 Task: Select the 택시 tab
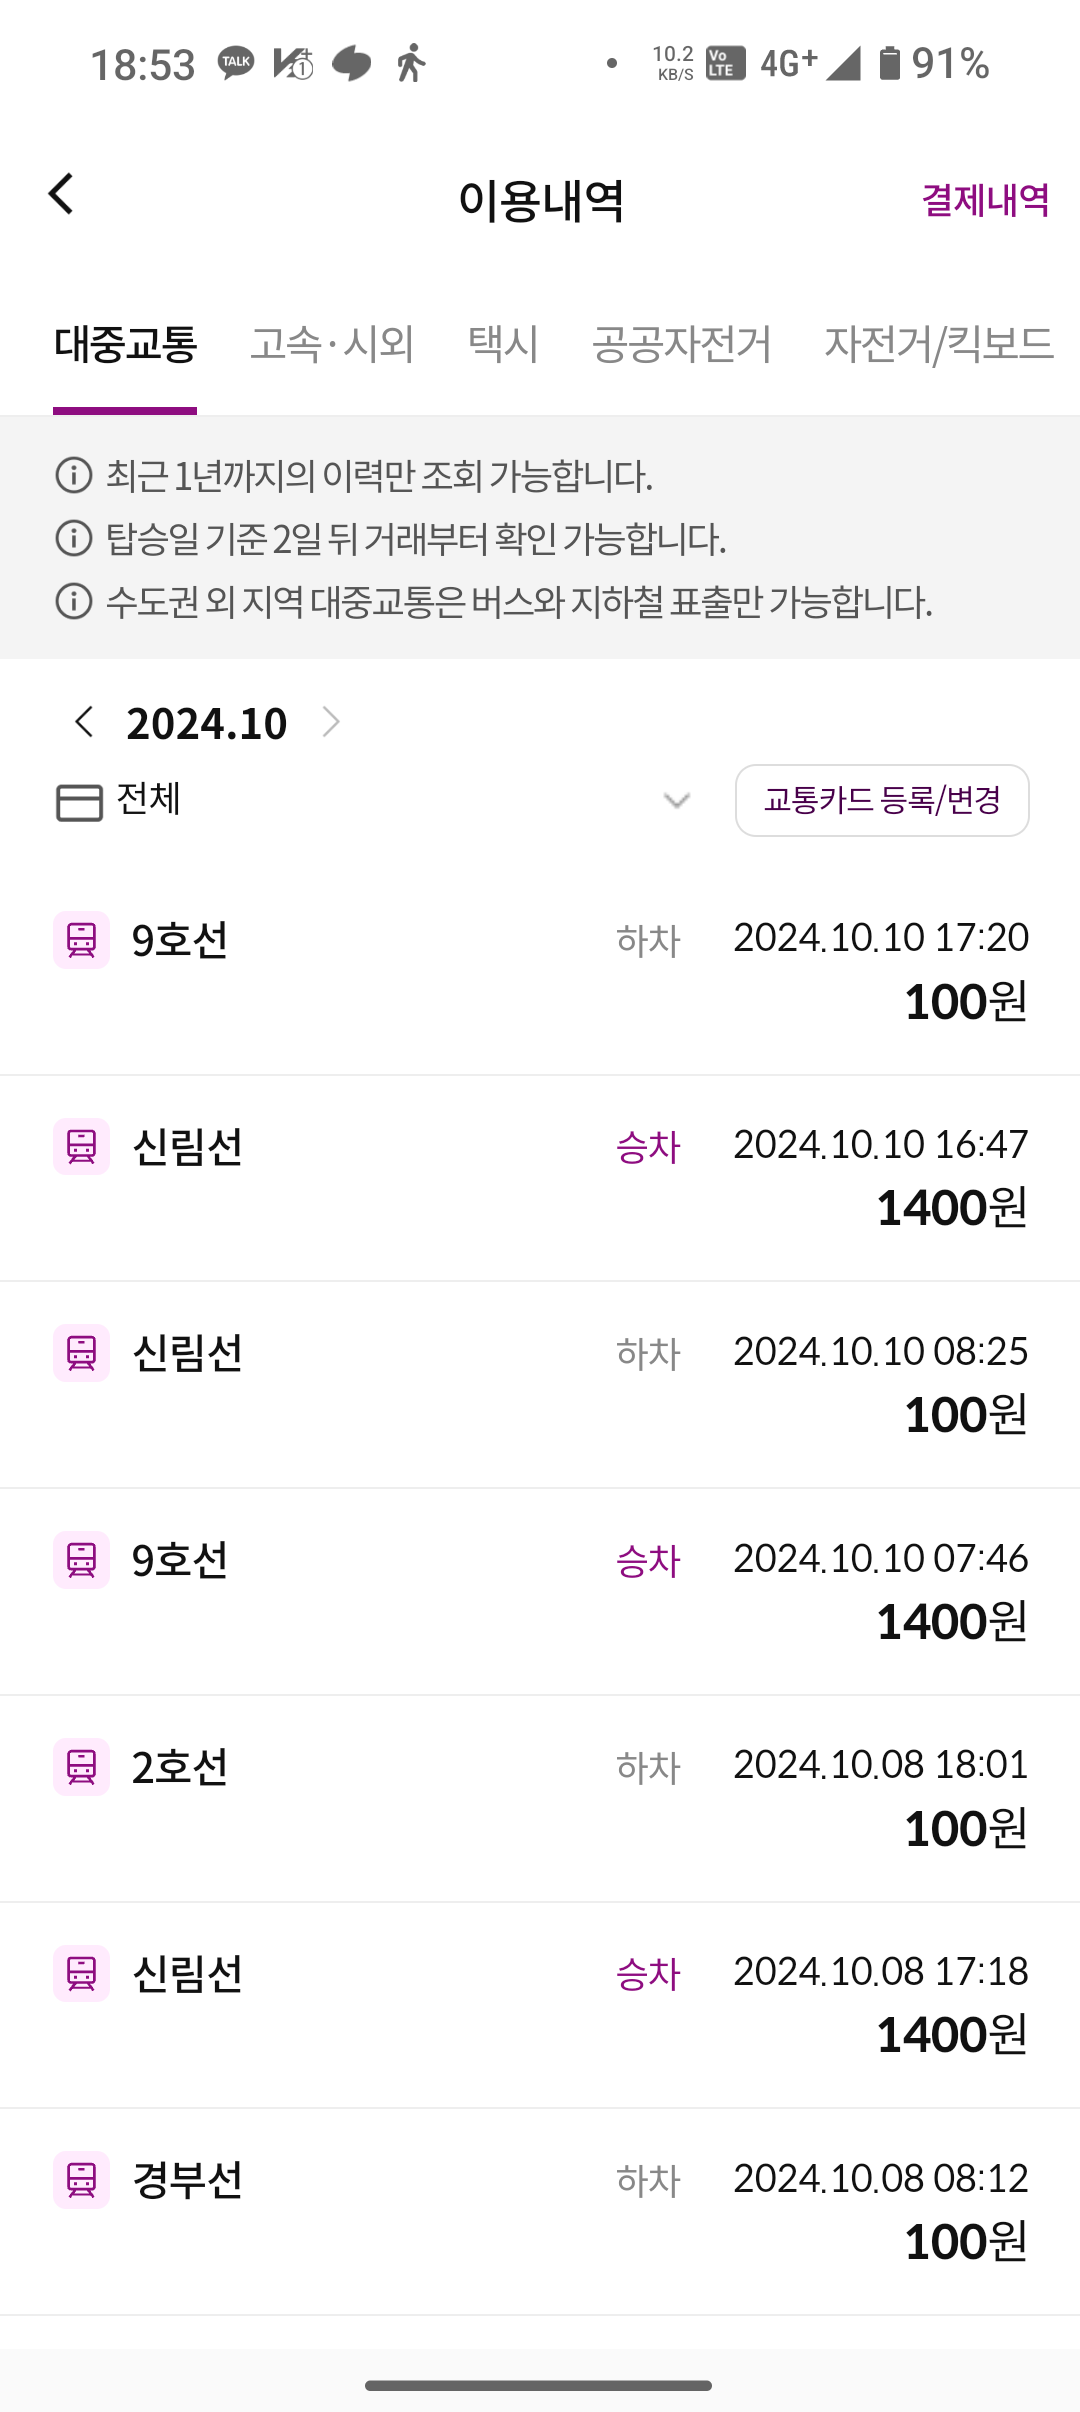pos(503,344)
